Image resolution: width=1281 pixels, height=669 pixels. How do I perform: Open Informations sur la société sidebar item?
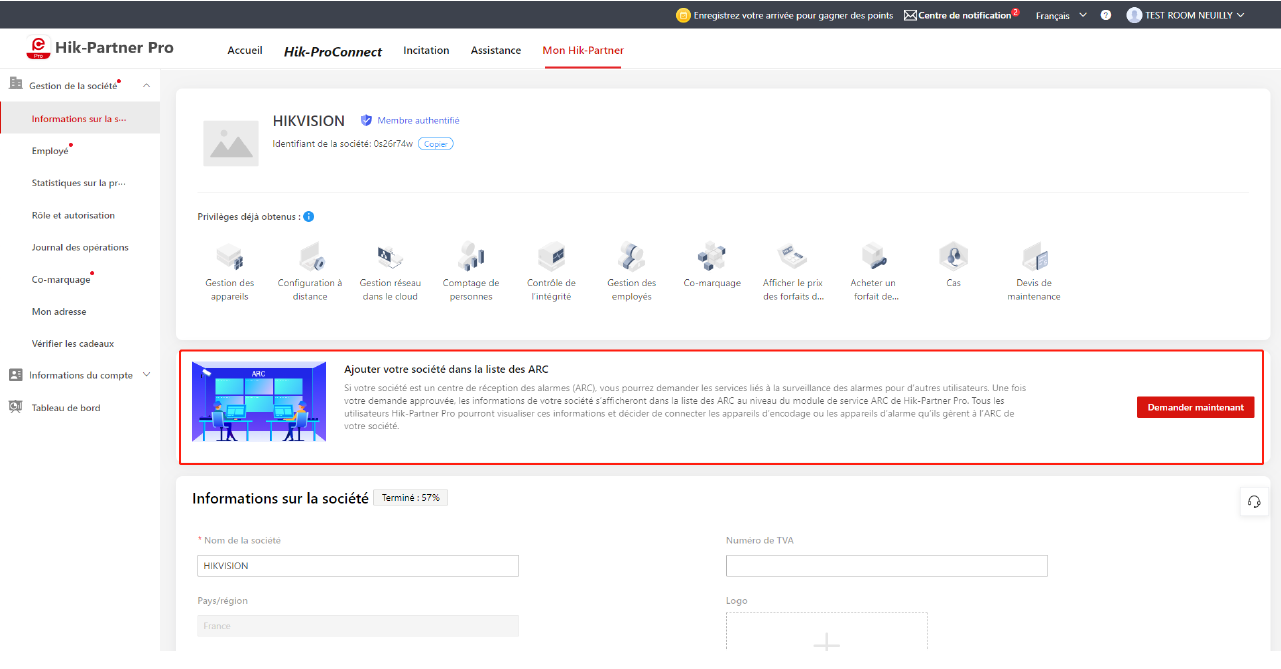click(x=80, y=119)
